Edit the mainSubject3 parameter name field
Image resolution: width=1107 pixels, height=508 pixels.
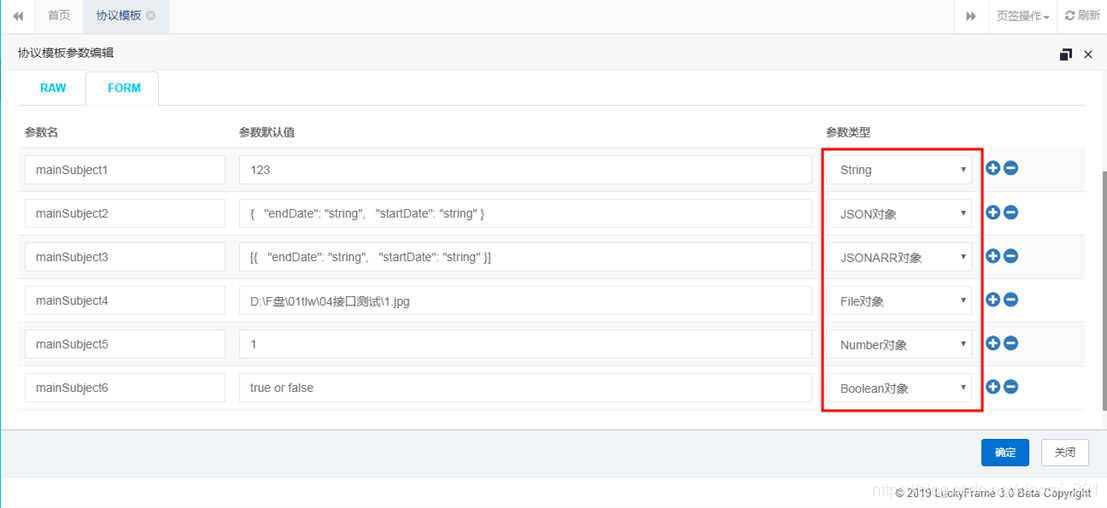(125, 257)
